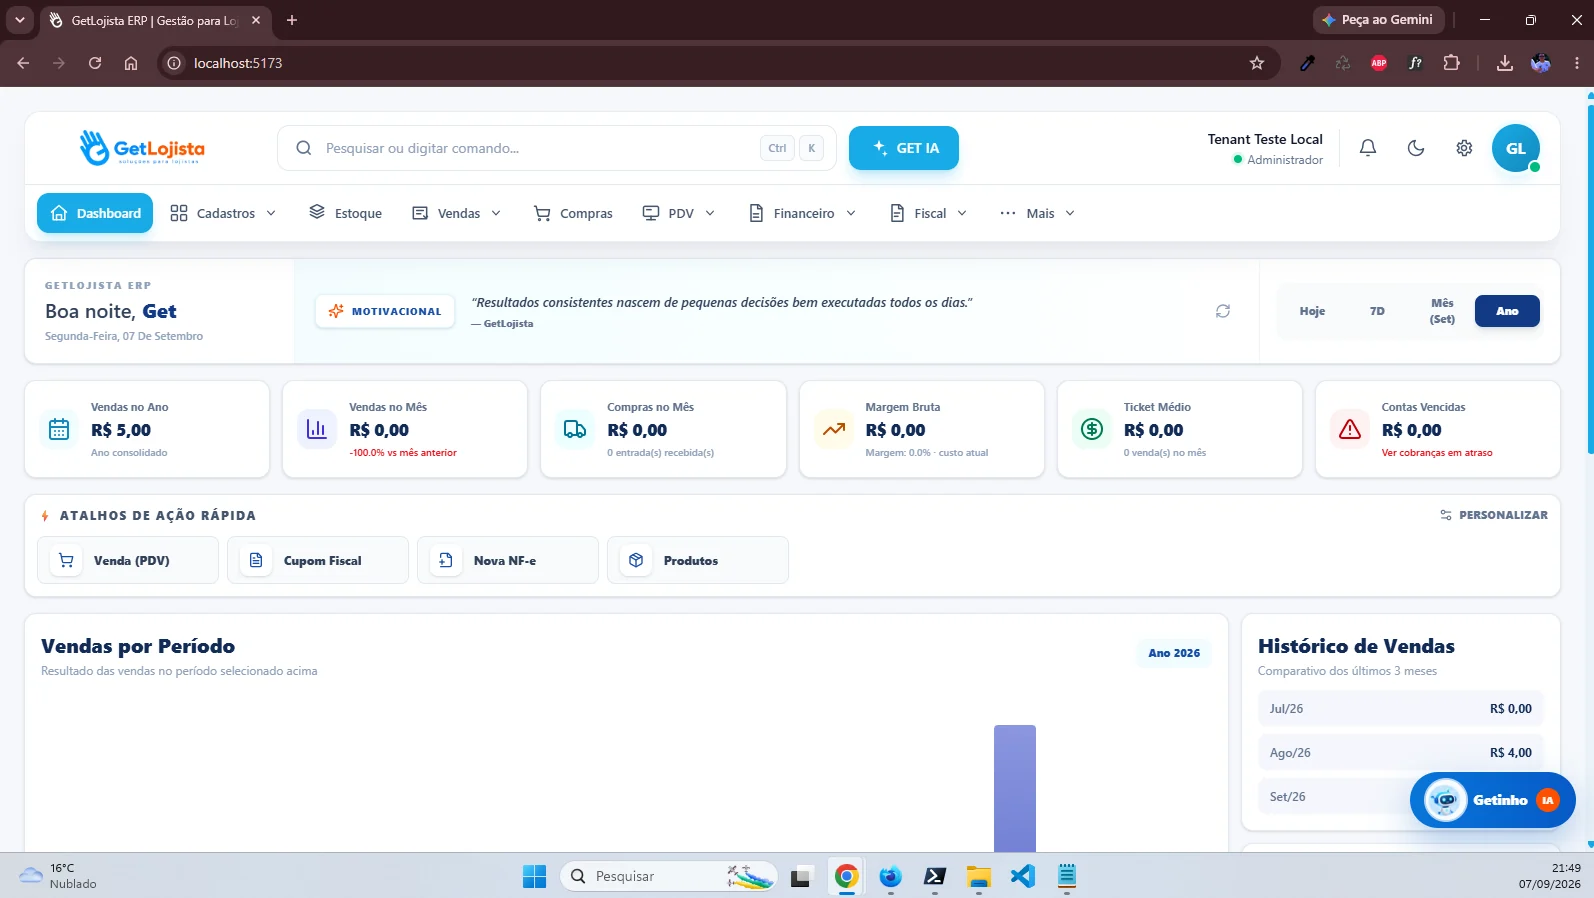This screenshot has height=898, width=1594.
Task: Click Ver cobranças em atraso link
Action: [1437, 453]
